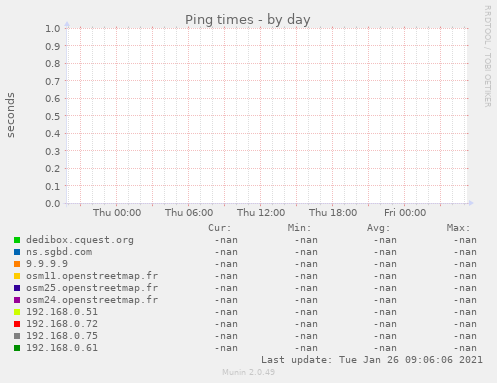This screenshot has width=497, height=383.
Task: Select the 192.168.0.51 legend label
Action: tap(62, 312)
